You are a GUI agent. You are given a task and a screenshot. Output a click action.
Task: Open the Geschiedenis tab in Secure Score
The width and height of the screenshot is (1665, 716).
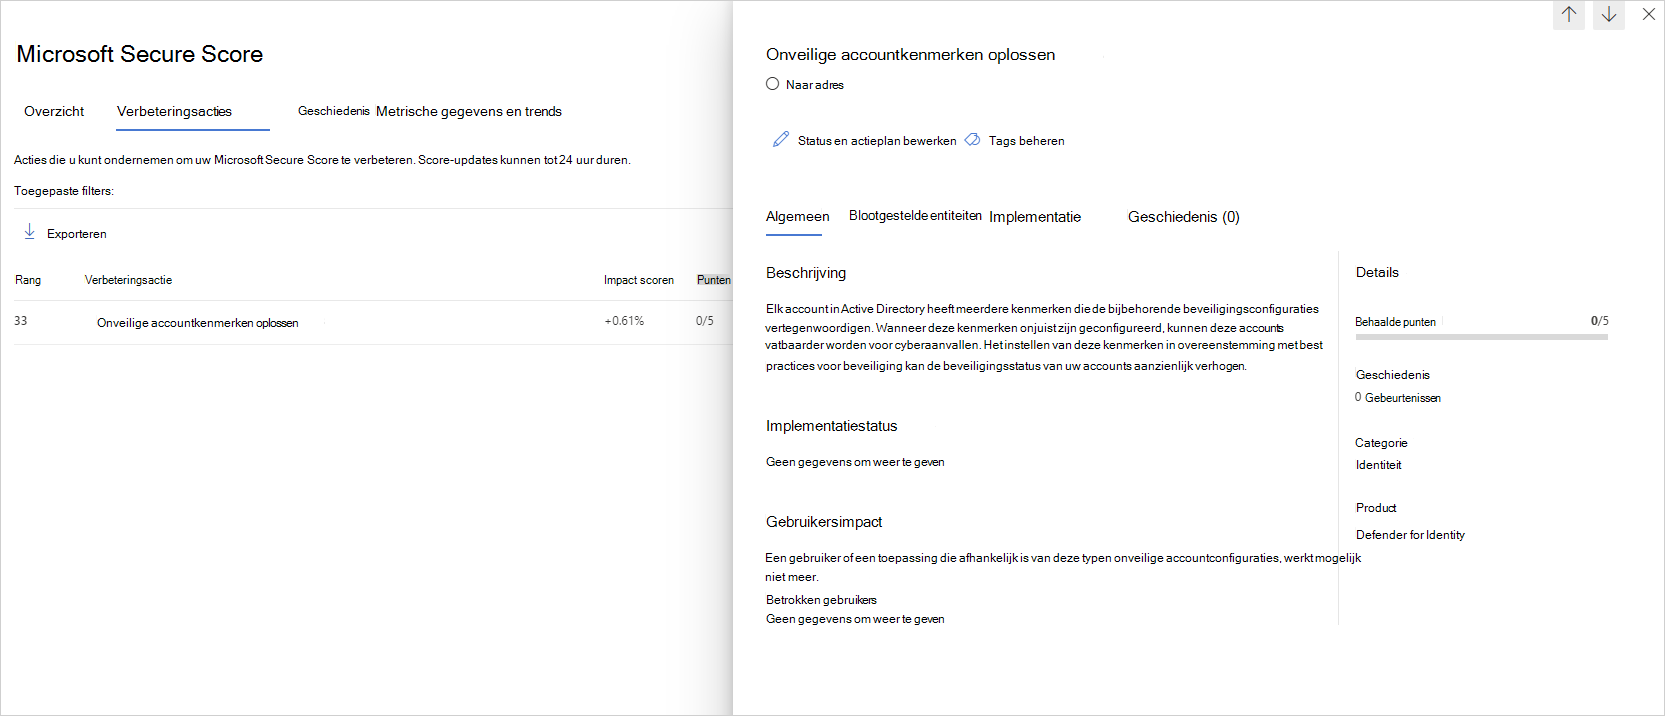click(334, 111)
